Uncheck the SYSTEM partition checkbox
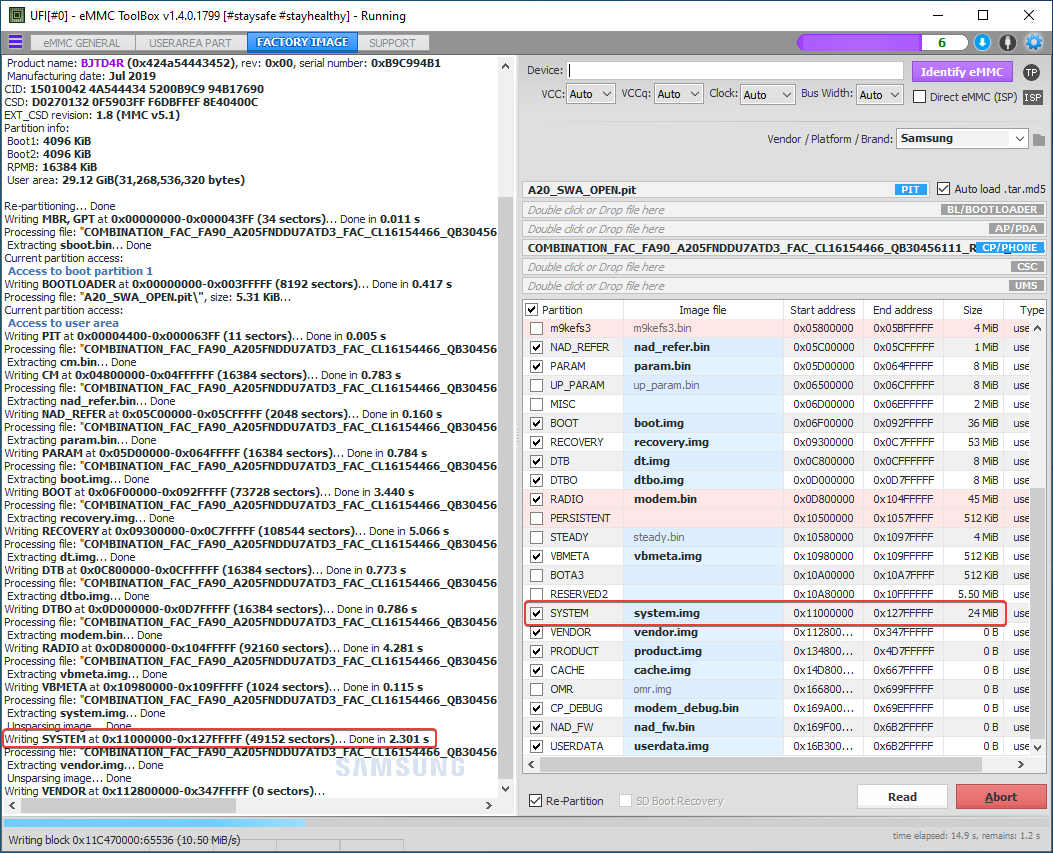Screen dimensions: 1053x853 537,613
